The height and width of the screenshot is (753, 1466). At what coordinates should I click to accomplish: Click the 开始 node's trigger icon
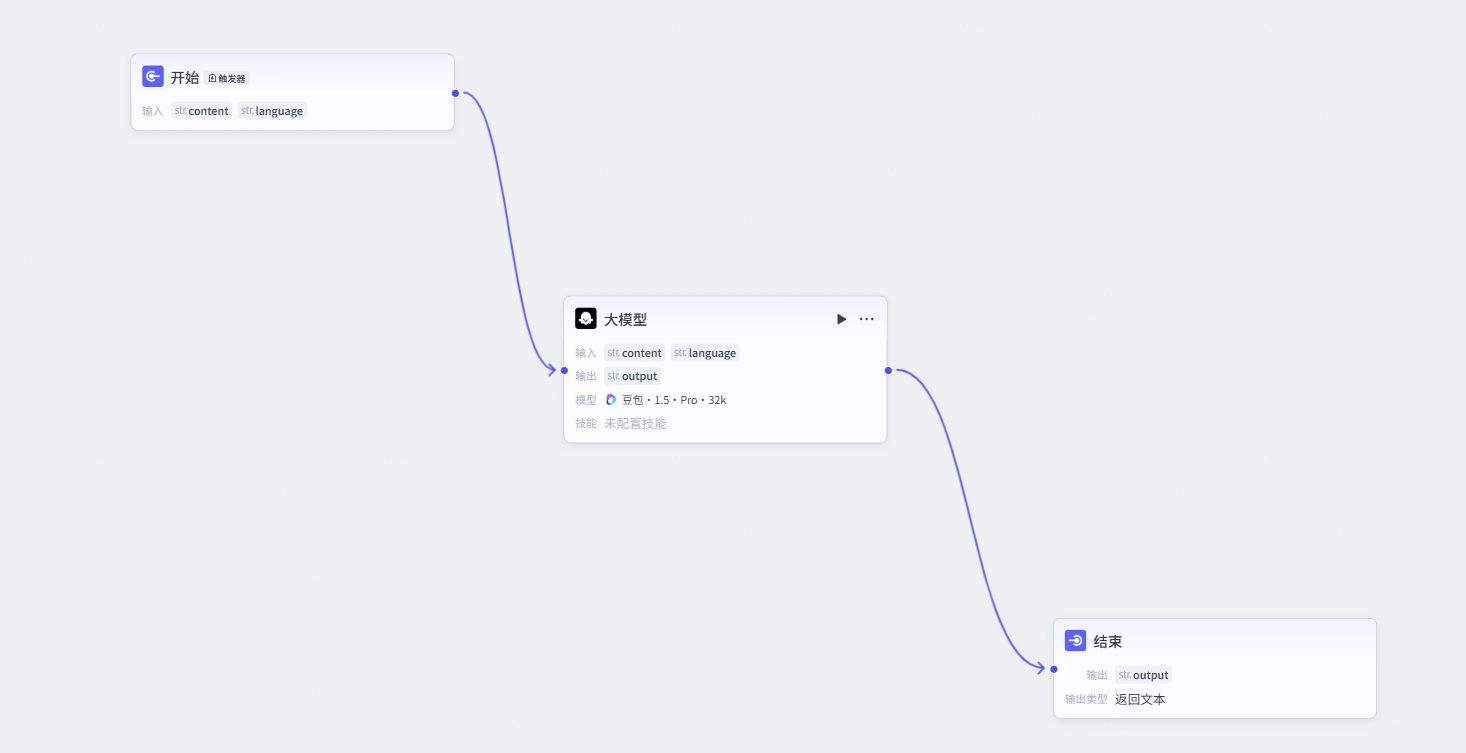[152, 75]
